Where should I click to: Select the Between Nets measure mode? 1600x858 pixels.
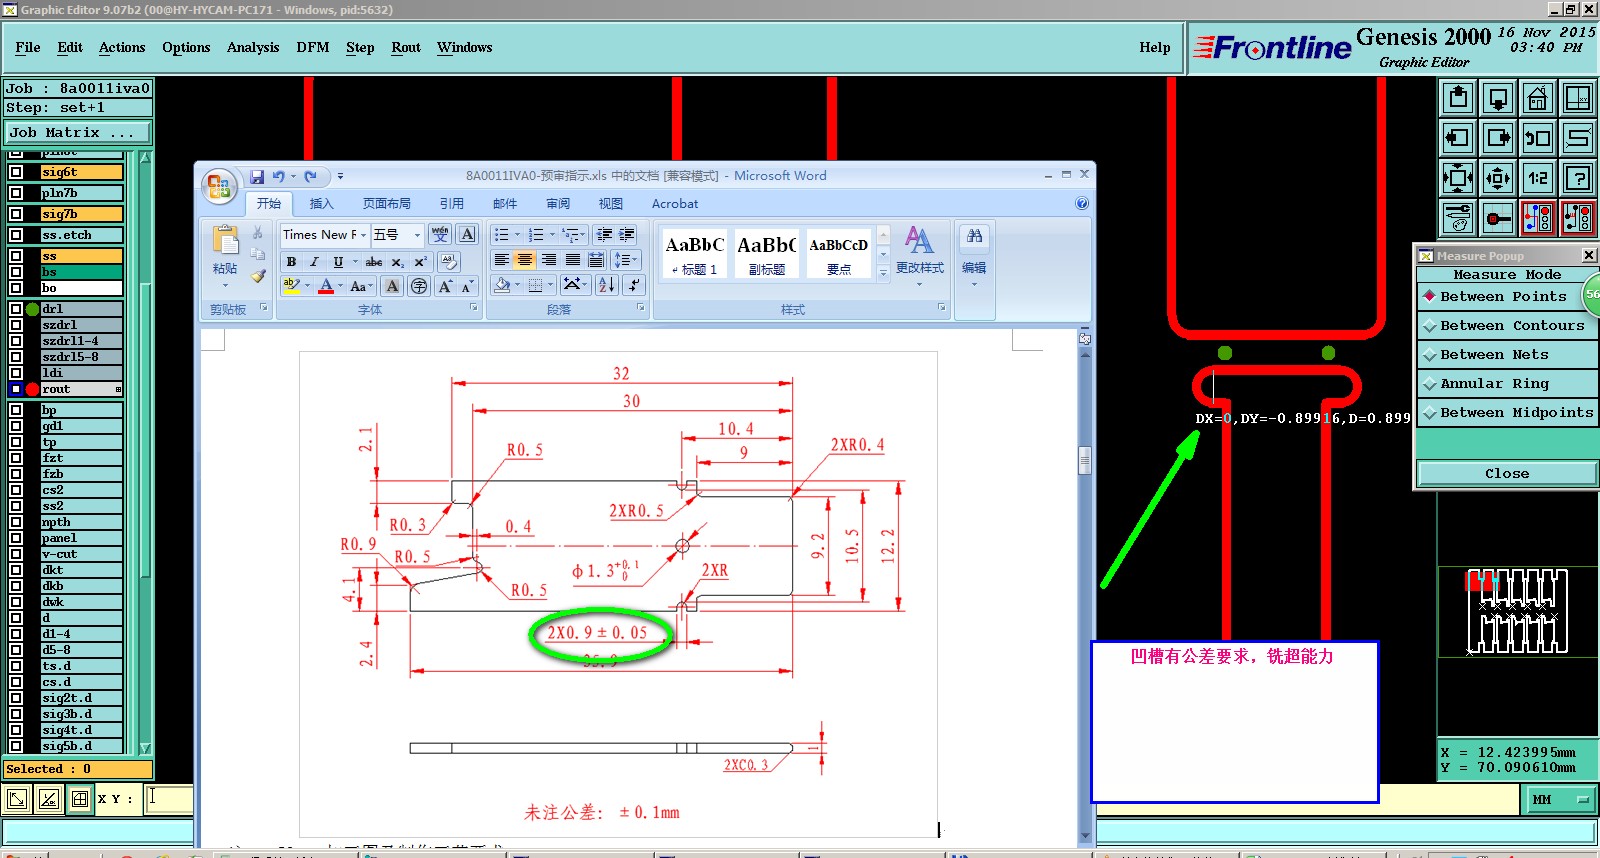[1508, 355]
